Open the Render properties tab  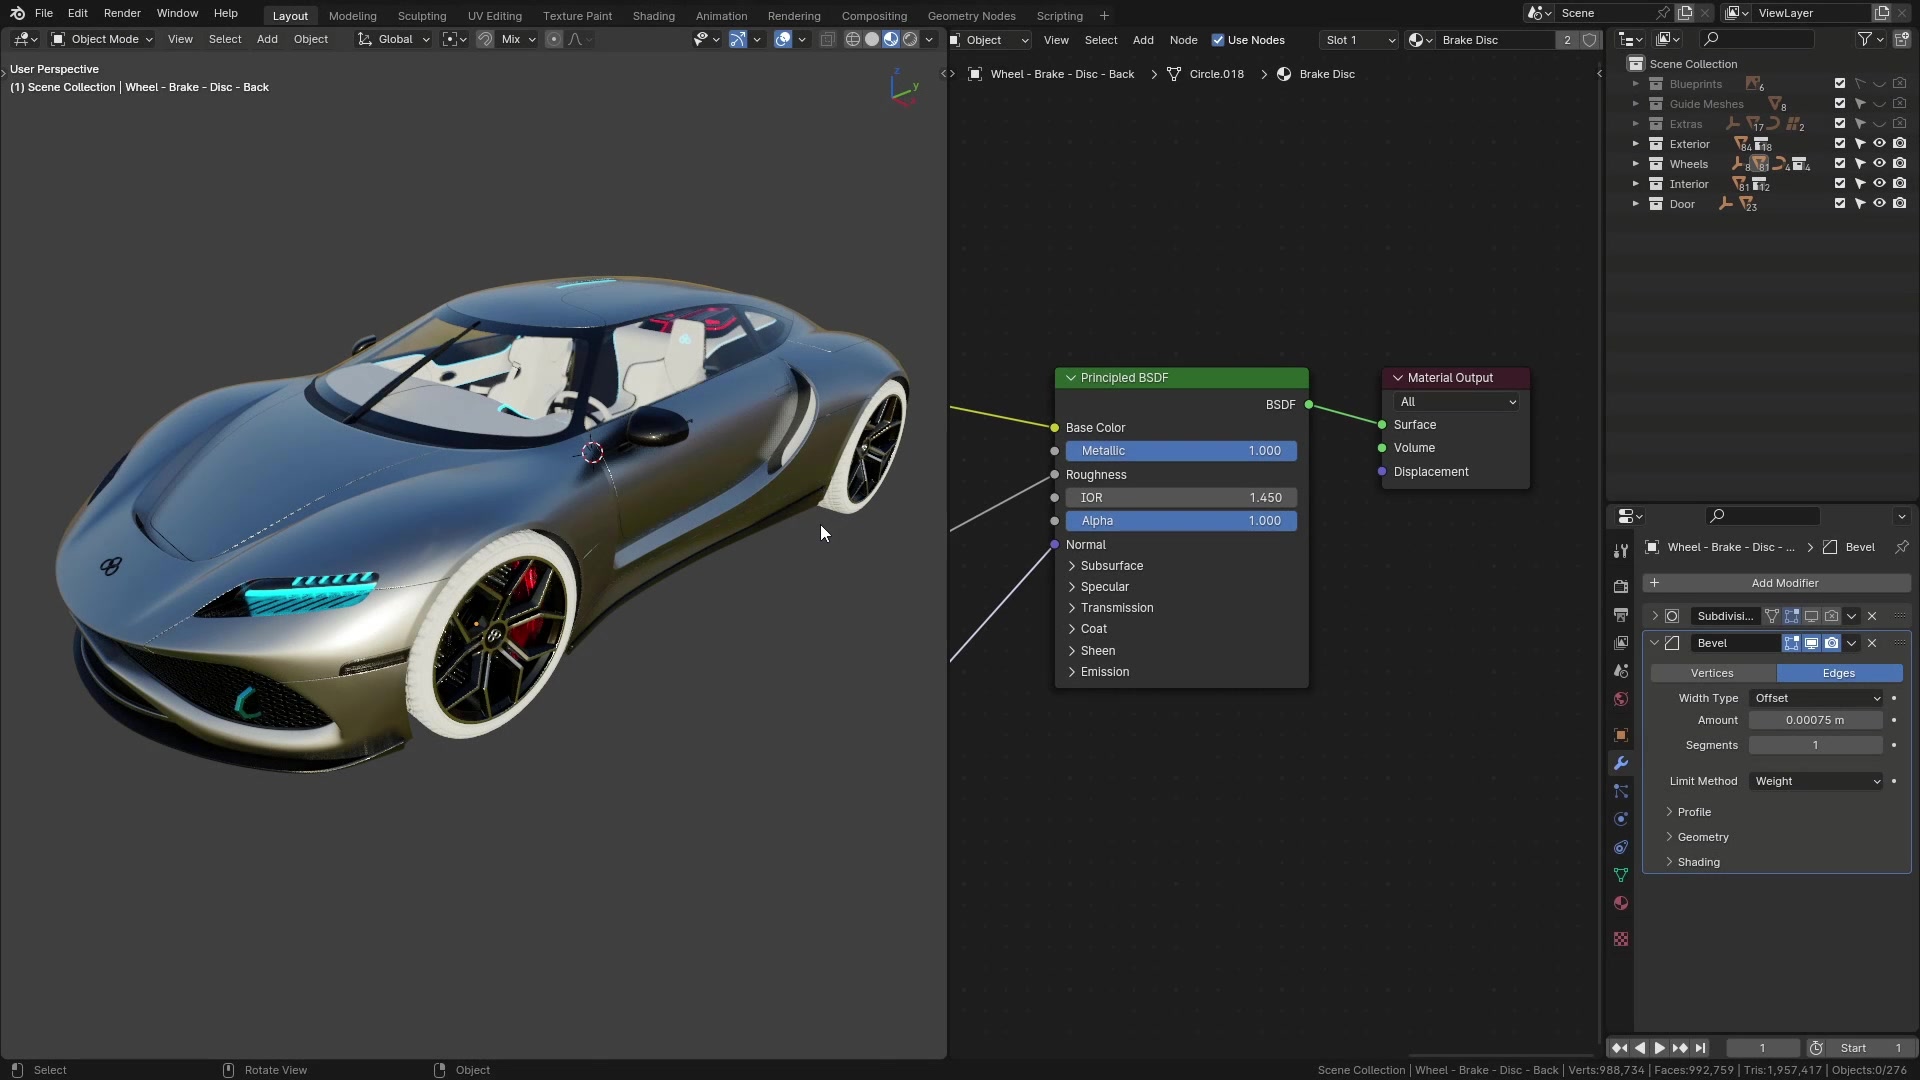pyautogui.click(x=1621, y=587)
